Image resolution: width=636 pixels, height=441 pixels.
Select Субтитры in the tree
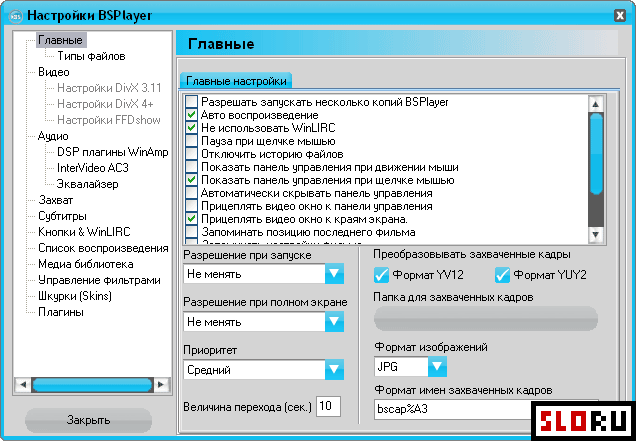tap(62, 216)
